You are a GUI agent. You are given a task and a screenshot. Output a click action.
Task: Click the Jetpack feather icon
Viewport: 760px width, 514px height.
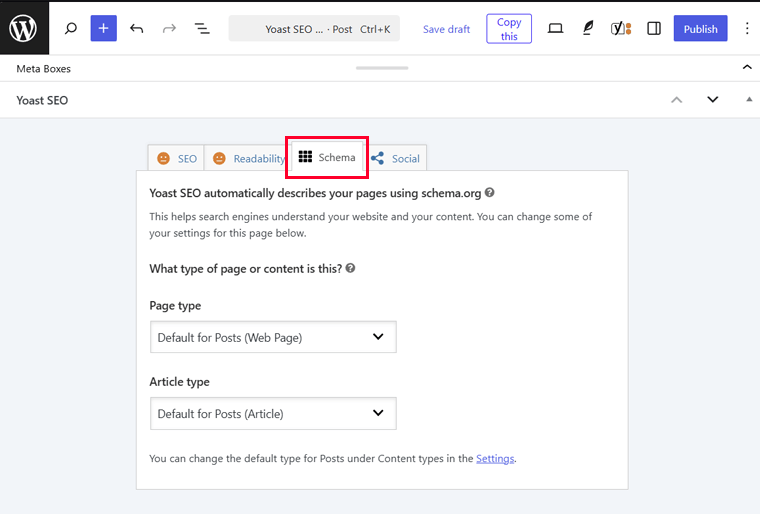[588, 29]
